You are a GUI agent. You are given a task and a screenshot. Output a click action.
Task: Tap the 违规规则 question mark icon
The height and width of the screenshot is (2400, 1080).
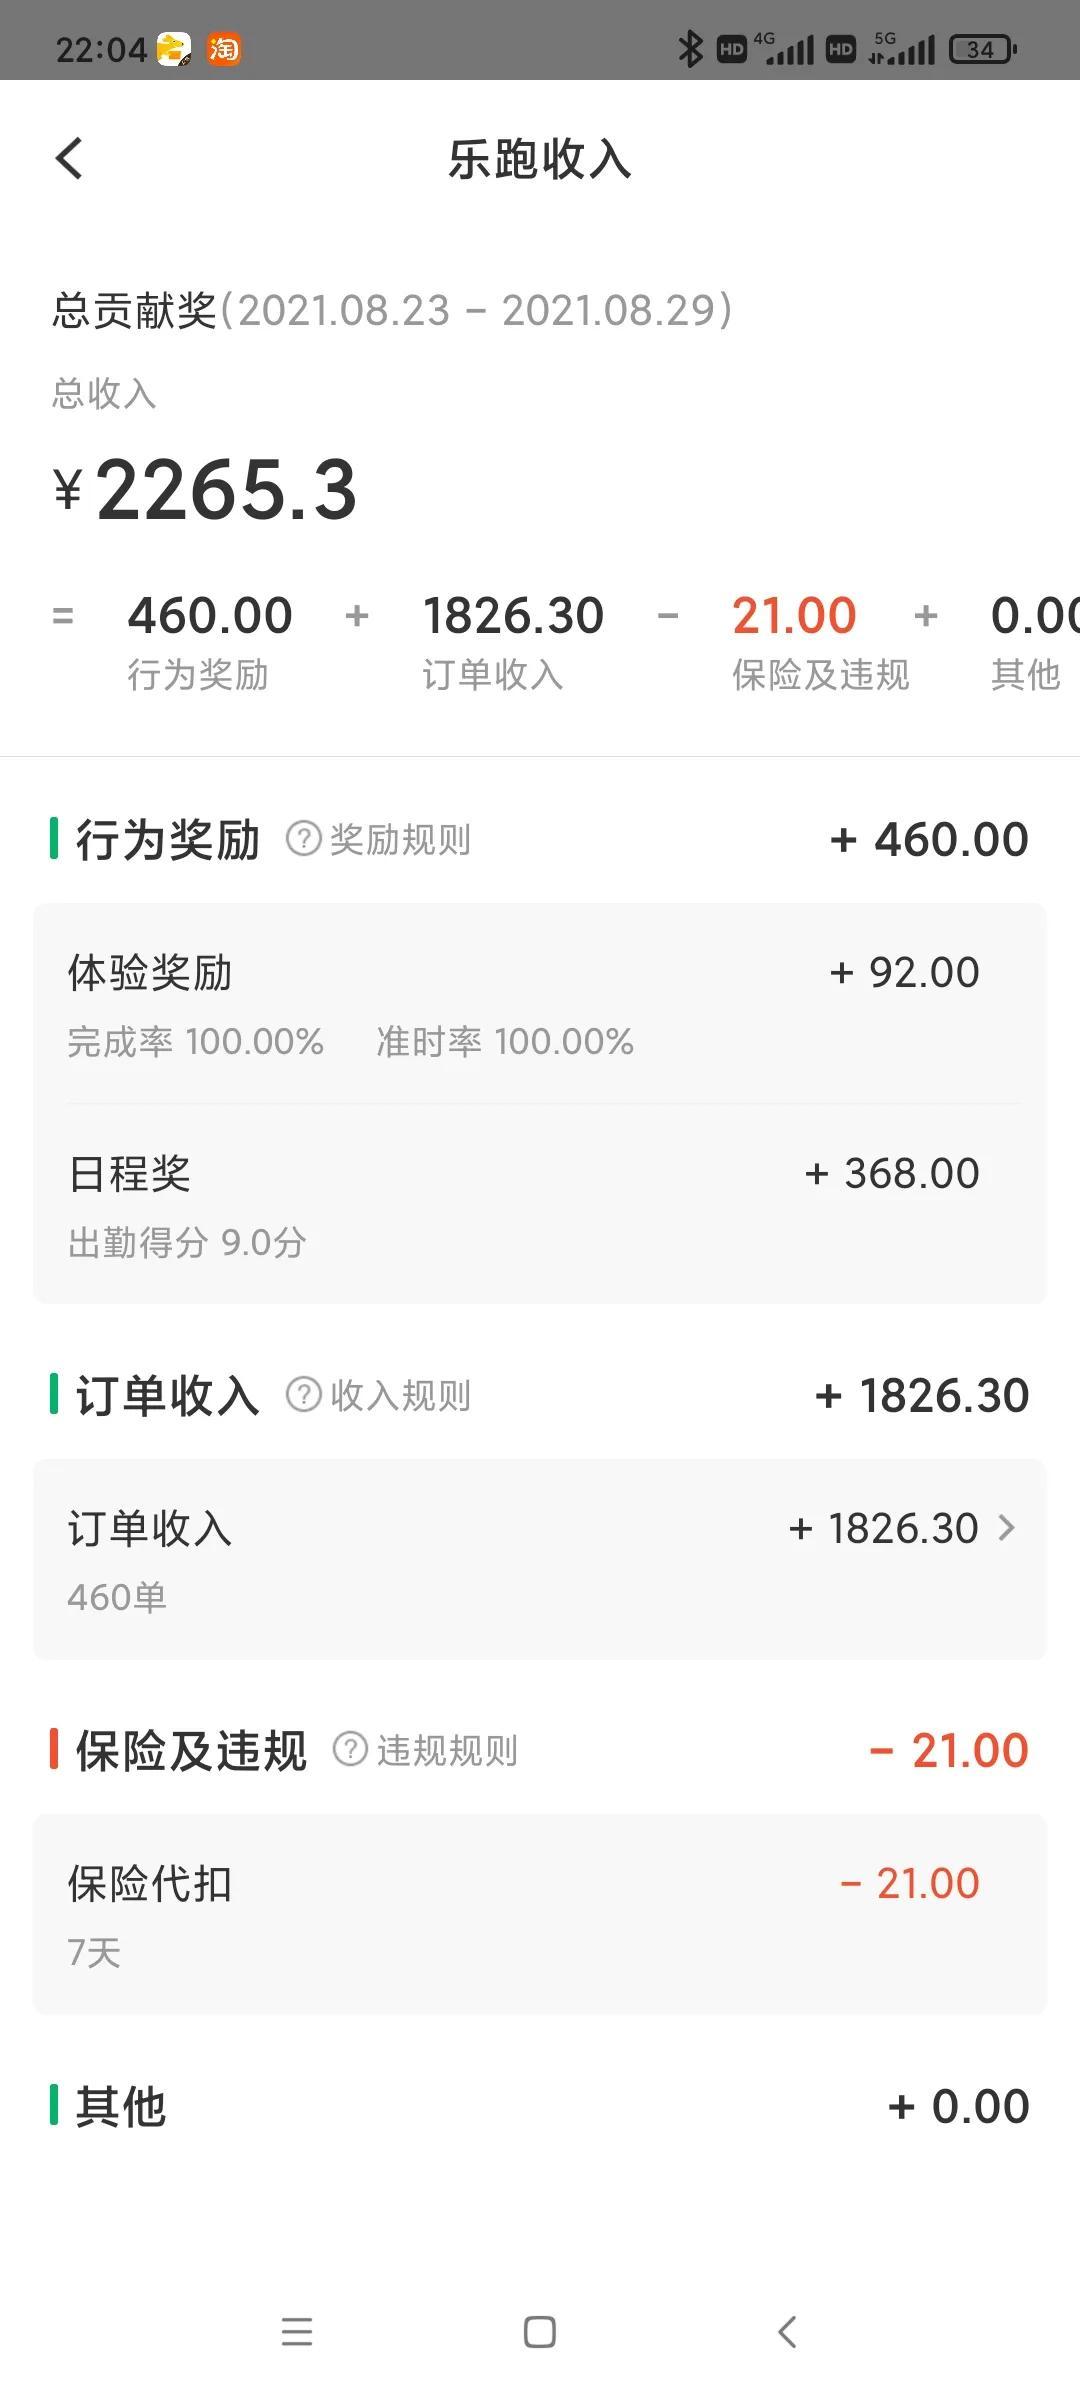pos(350,1750)
